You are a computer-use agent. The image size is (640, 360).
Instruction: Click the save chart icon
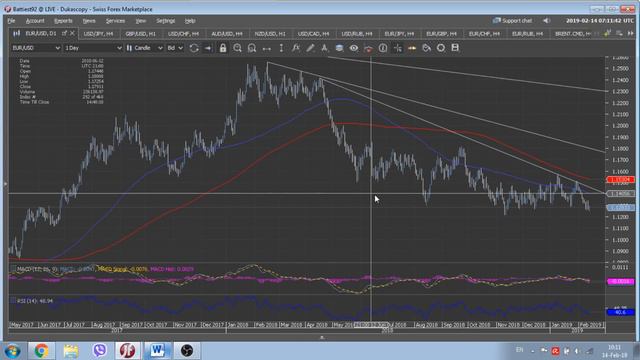click(455, 48)
